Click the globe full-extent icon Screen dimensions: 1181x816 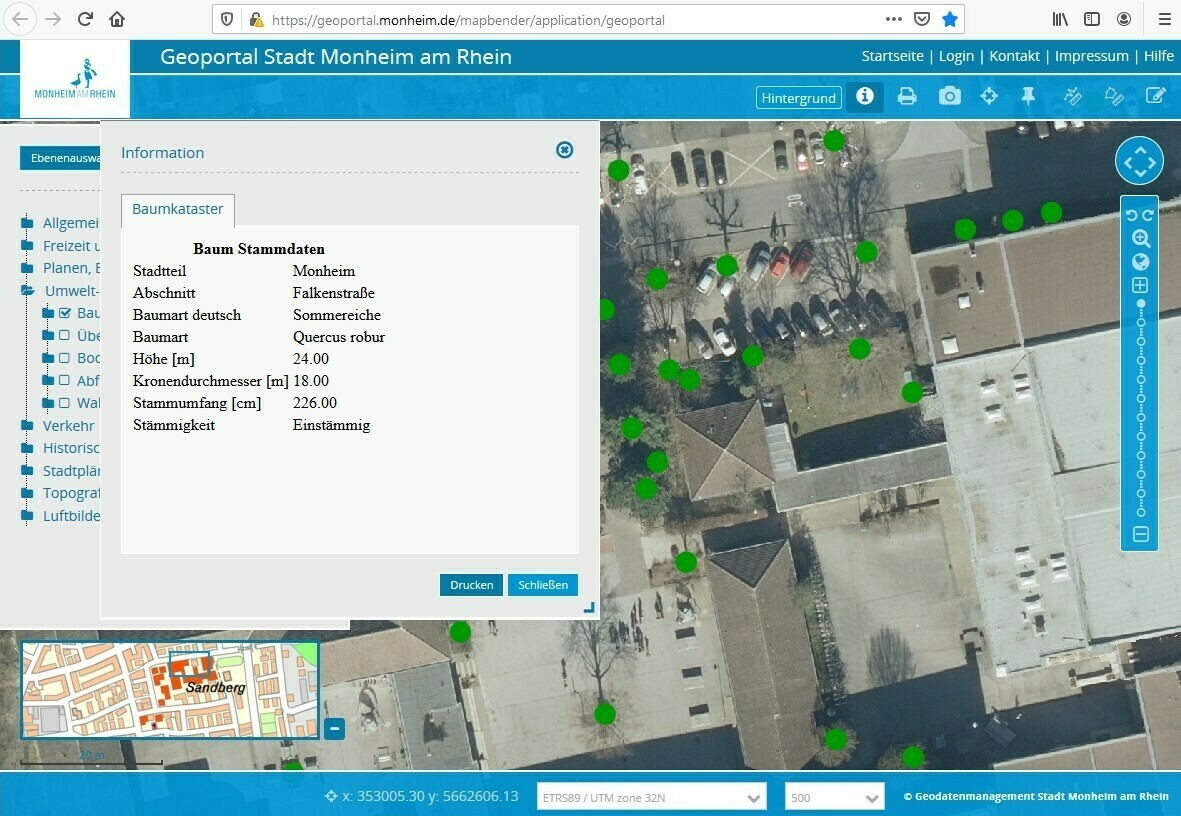(x=1140, y=262)
